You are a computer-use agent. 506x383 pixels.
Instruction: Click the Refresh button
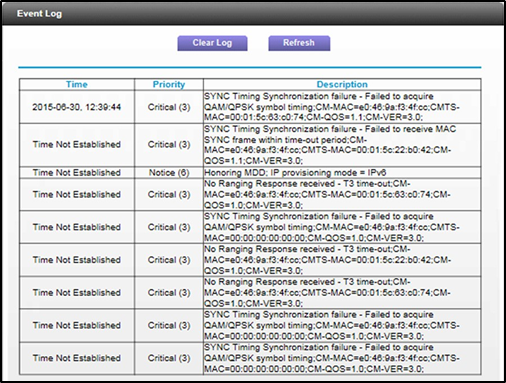(x=299, y=43)
